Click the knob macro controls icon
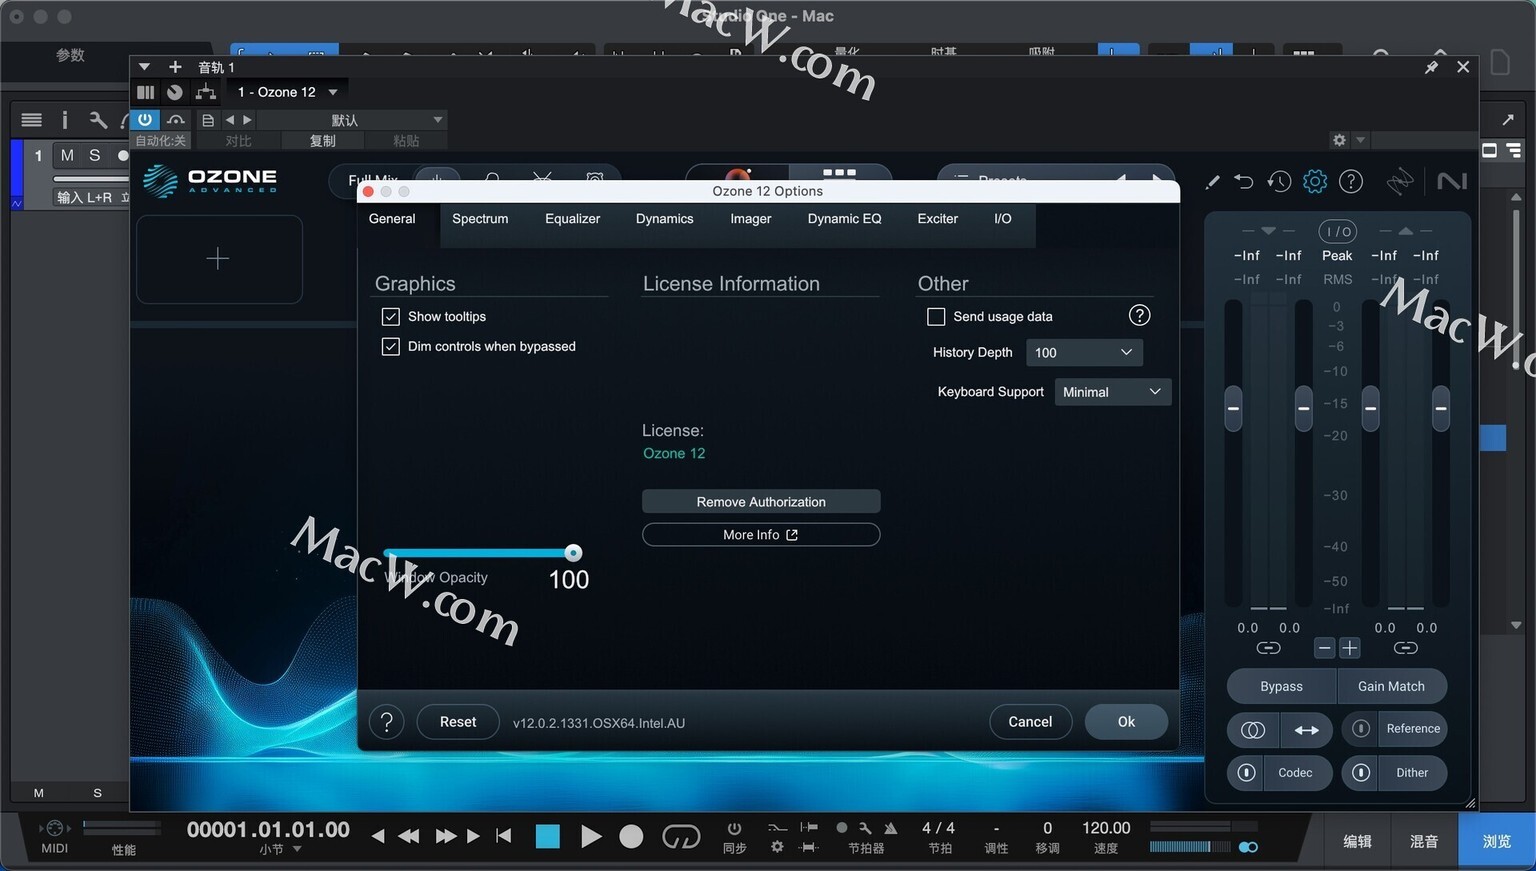This screenshot has width=1536, height=871. (175, 92)
